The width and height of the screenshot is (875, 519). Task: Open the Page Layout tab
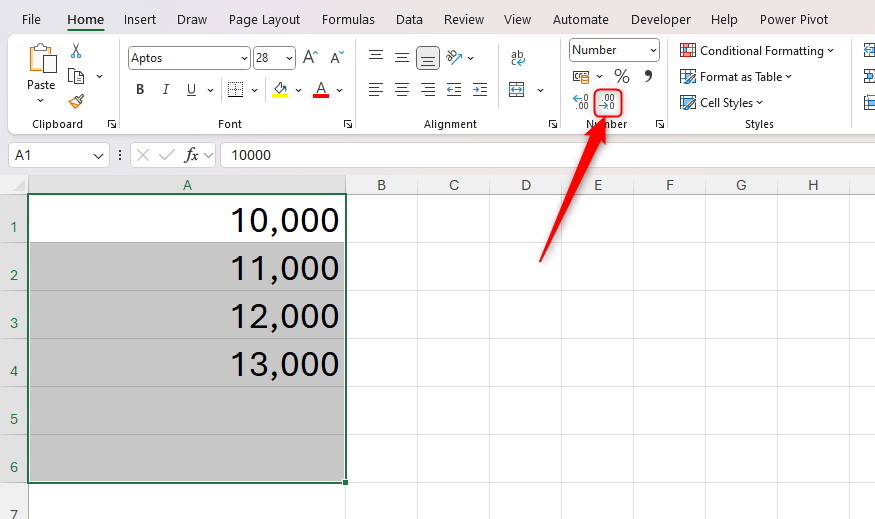(x=264, y=19)
